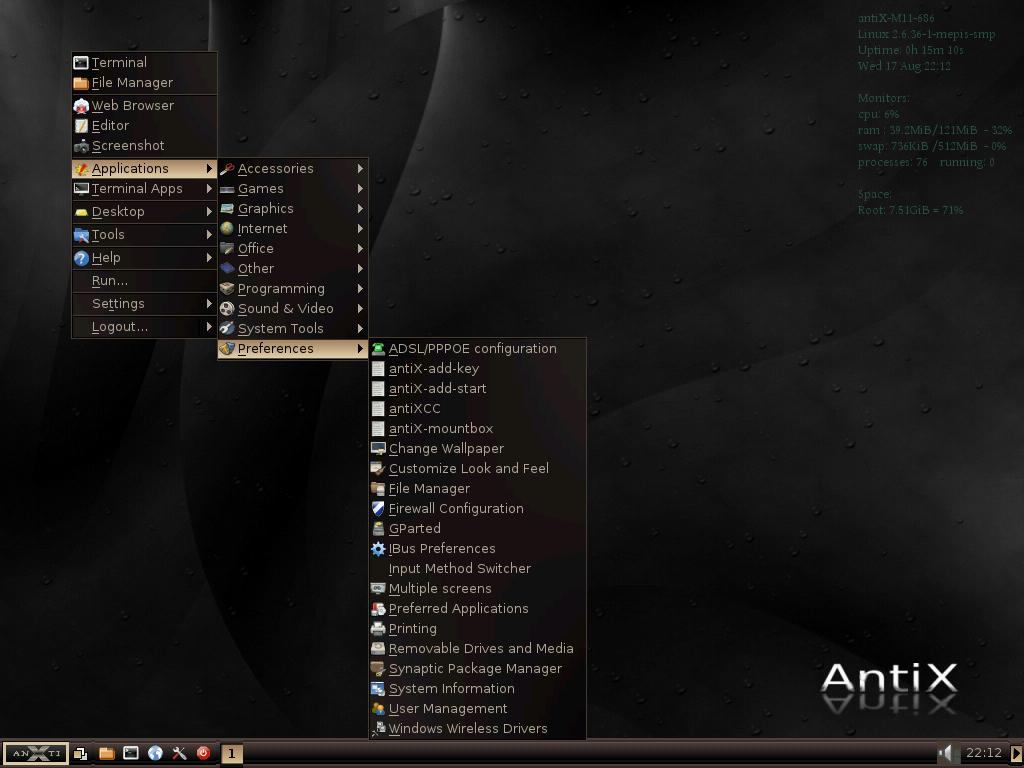1024x768 pixels.
Task: Click the red power icon in taskbar
Action: coord(203,754)
